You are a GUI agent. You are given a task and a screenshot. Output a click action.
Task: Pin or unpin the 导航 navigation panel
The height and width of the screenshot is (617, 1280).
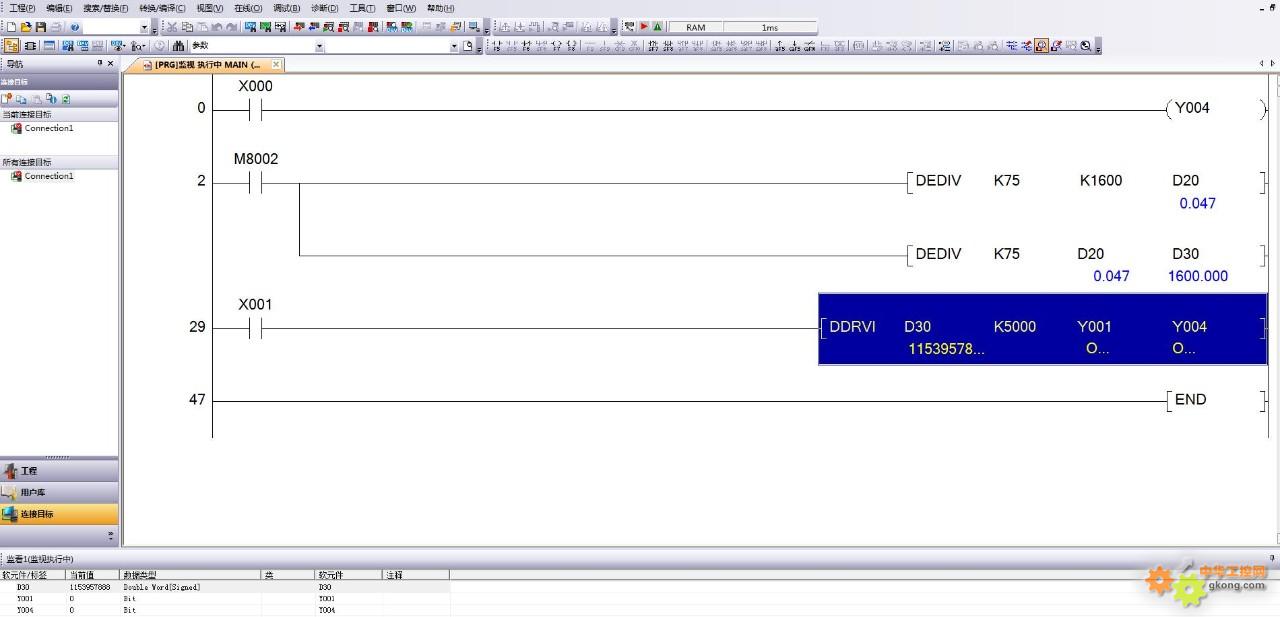pos(100,64)
